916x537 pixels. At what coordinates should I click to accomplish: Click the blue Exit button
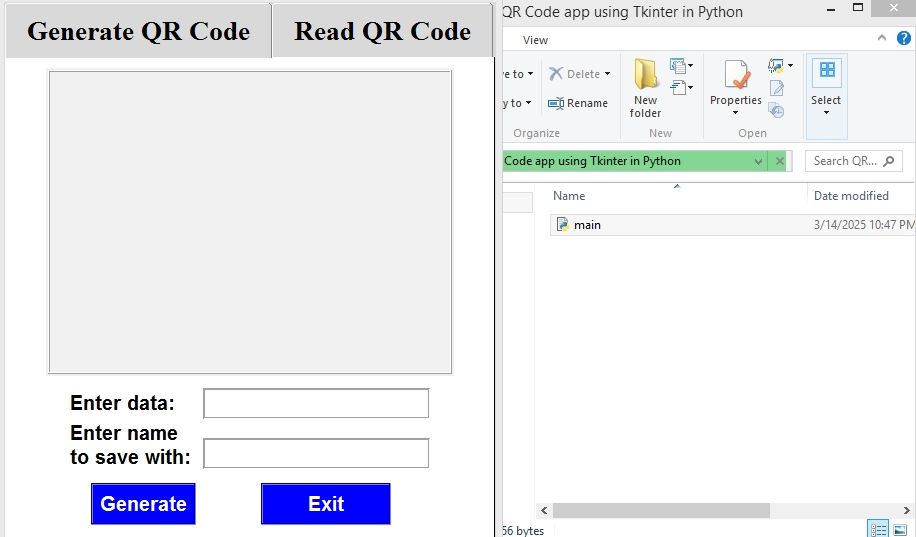pos(325,504)
